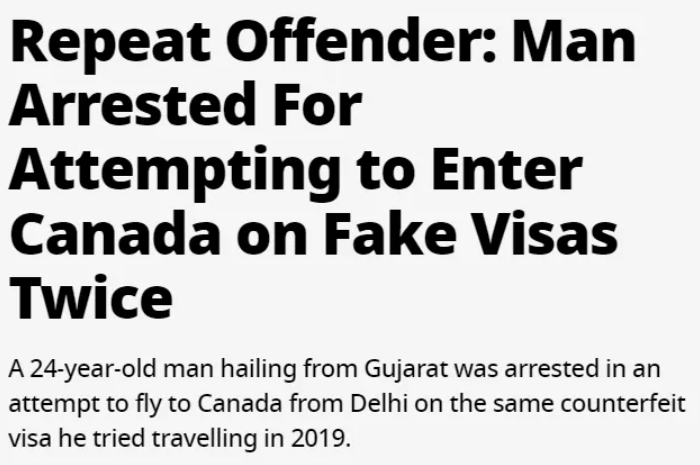
Task: Click the headline word "Visas"
Action: (x=545, y=234)
